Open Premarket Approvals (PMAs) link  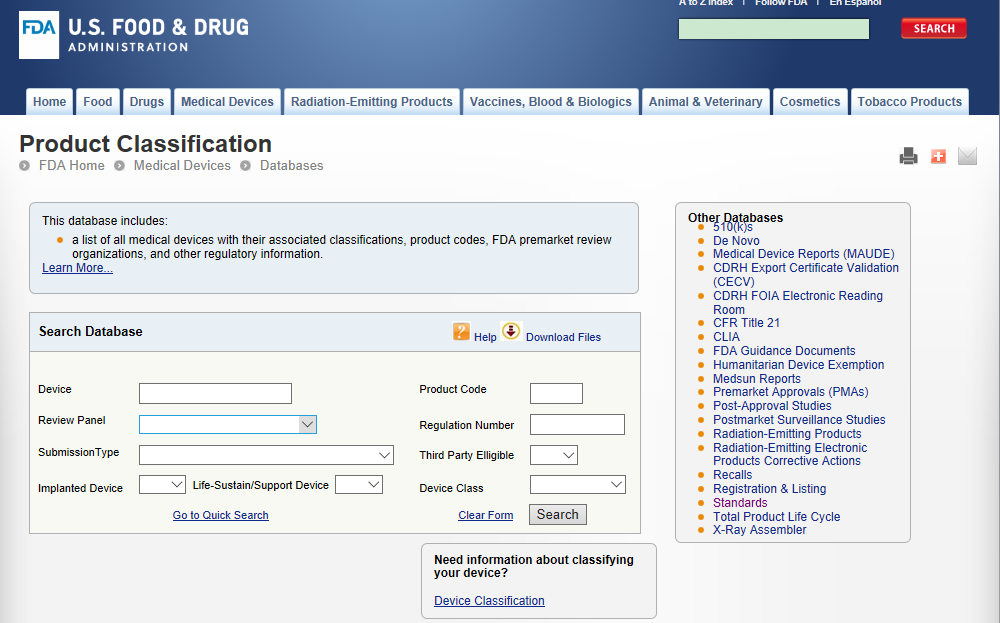(791, 392)
